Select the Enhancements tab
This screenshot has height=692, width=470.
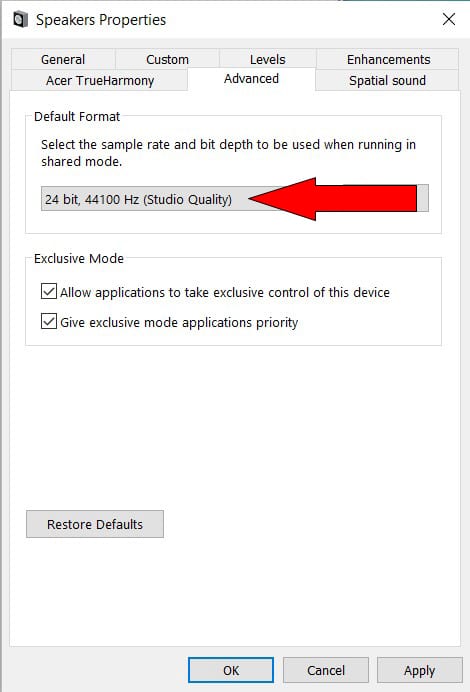click(x=388, y=59)
